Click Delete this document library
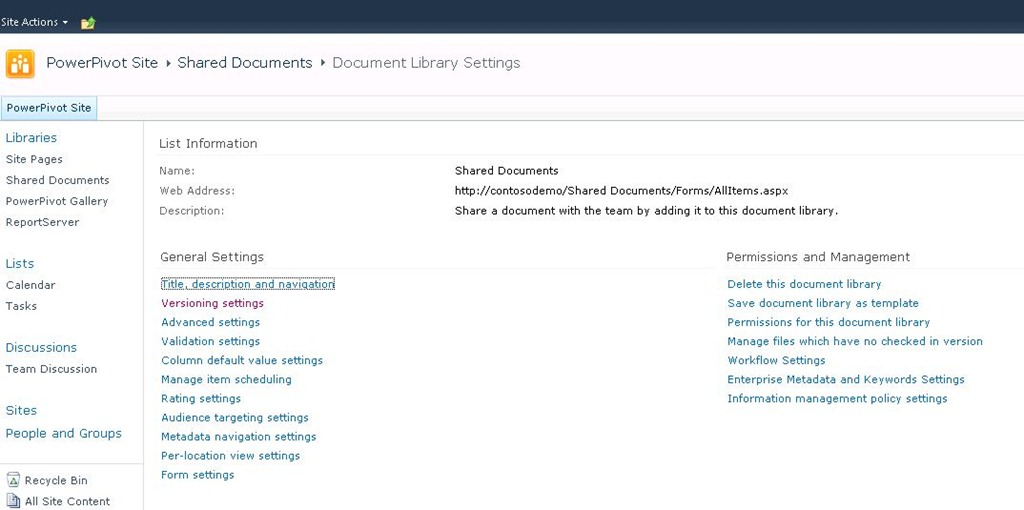The width and height of the screenshot is (1024, 510). pyautogui.click(x=804, y=284)
